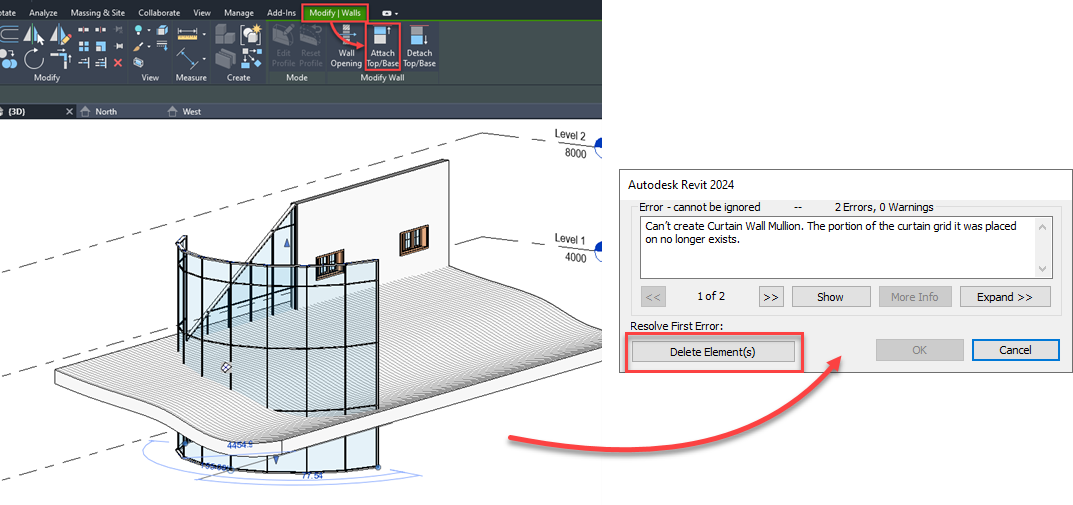Select the Rotate tool

coord(34,60)
